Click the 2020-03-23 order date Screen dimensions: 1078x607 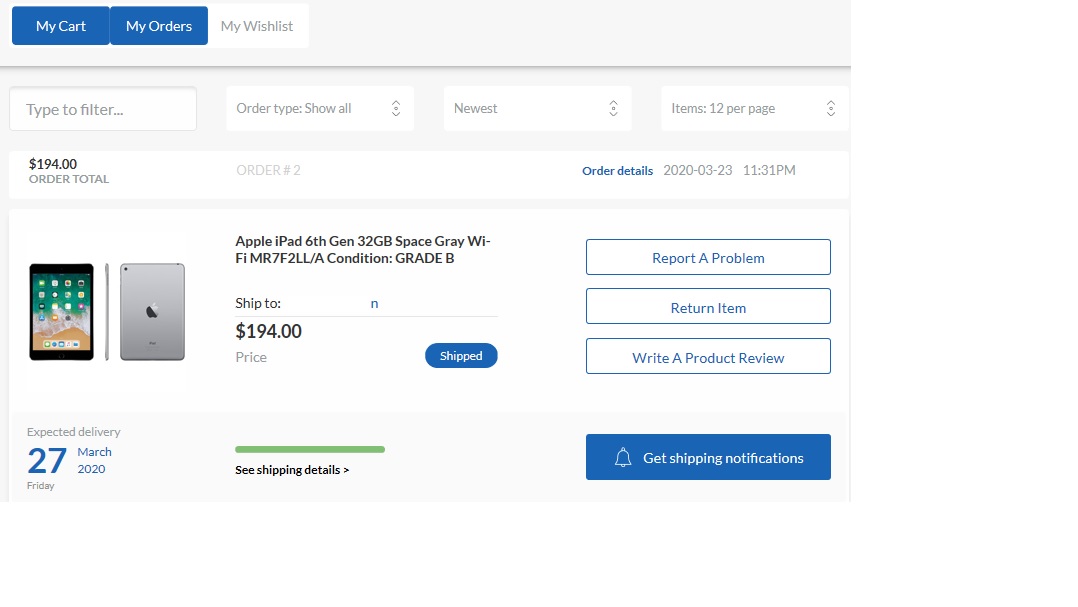coord(698,170)
